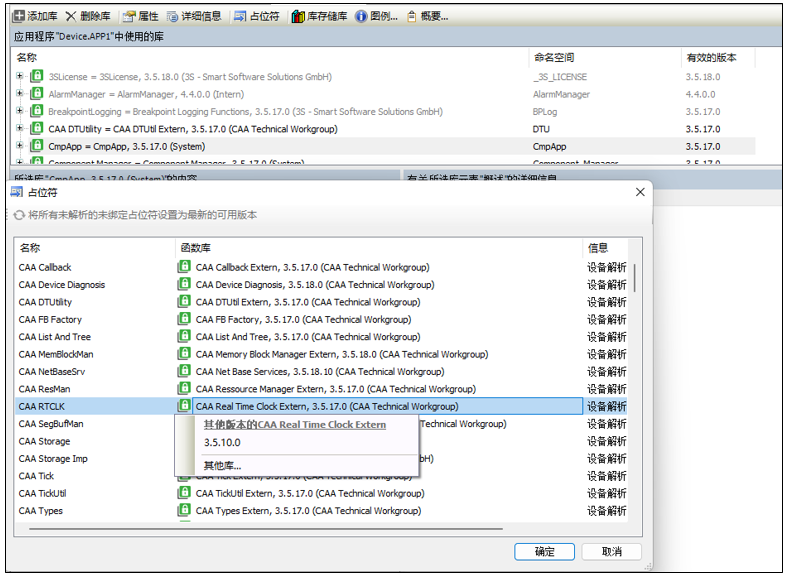Select version 3.5.10.0 from the popup menu
786x575 pixels.
click(x=222, y=442)
